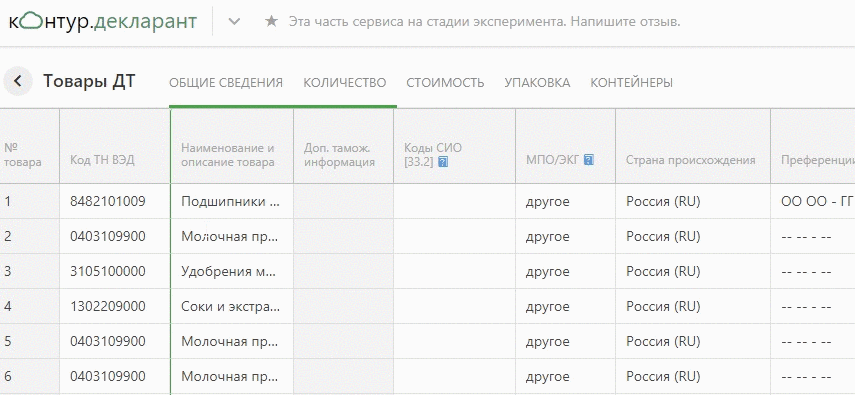Viewport: 855px width, 395px height.
Task: Click 'Россия (RU)' in row 3
Action: click(693, 271)
